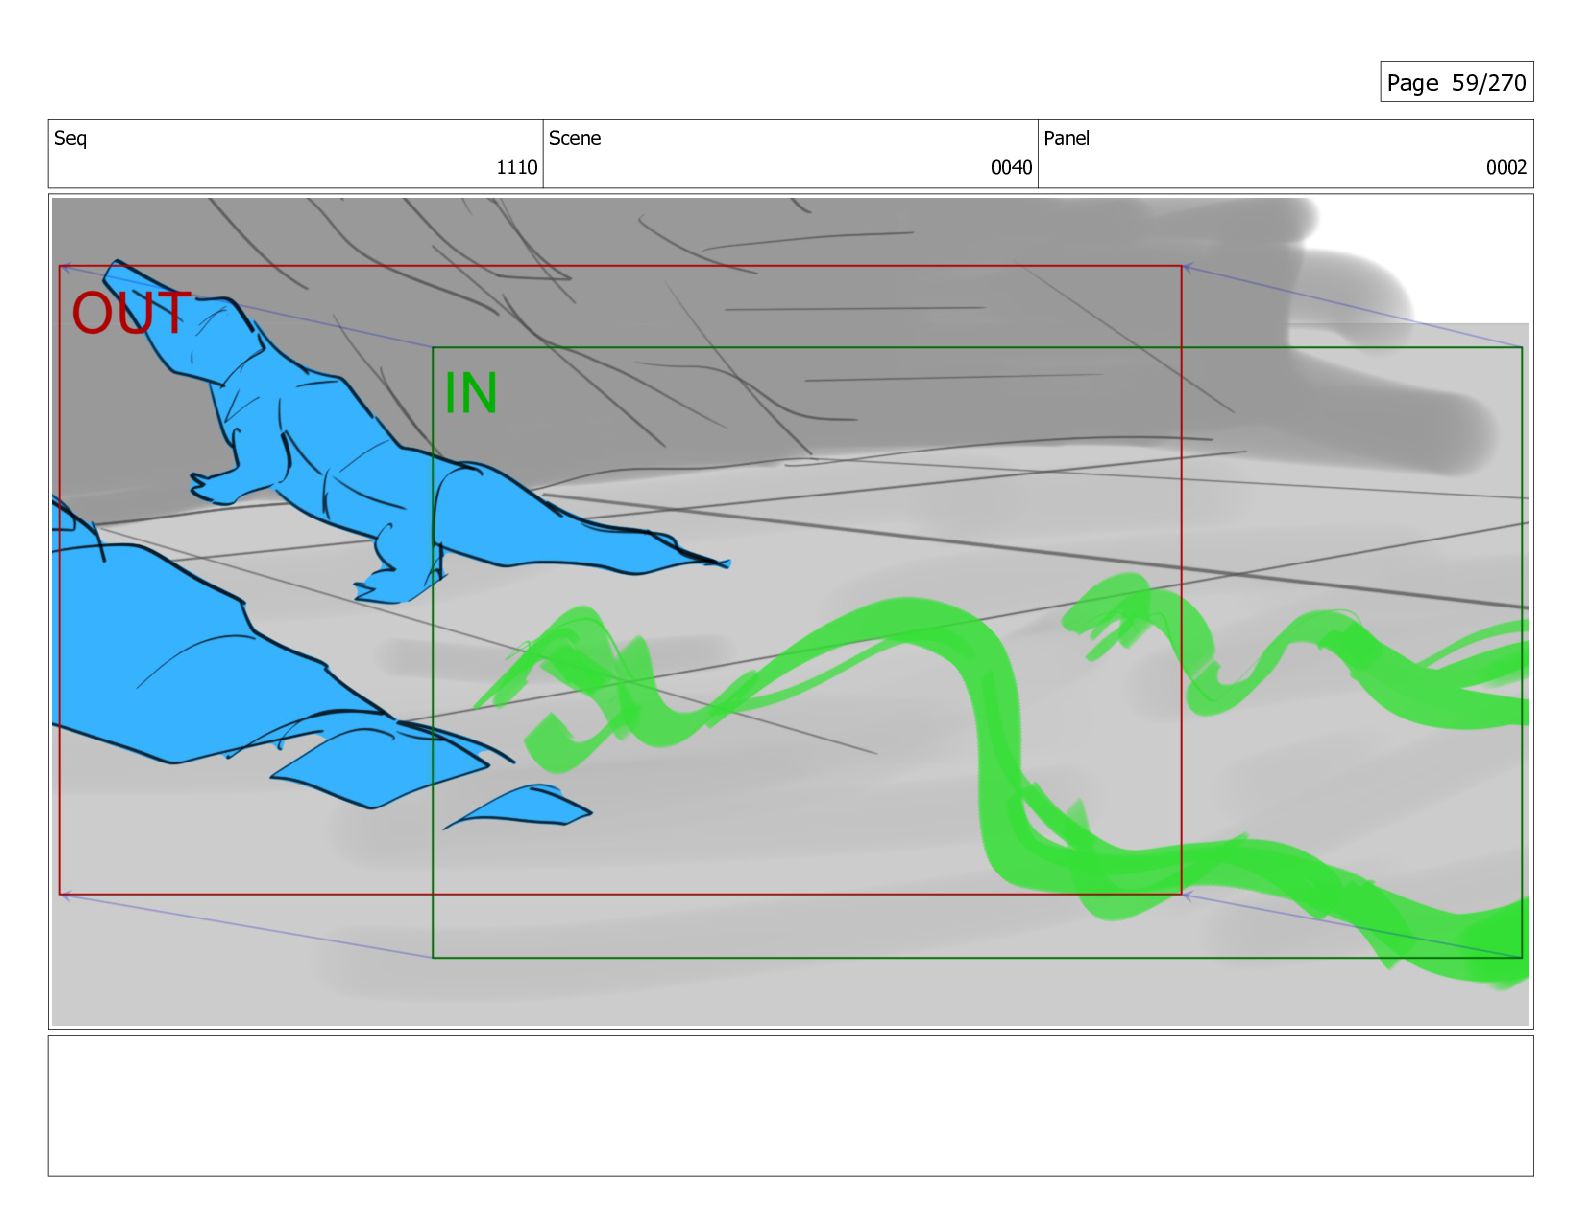Select the scene number 0040

click(x=1011, y=167)
